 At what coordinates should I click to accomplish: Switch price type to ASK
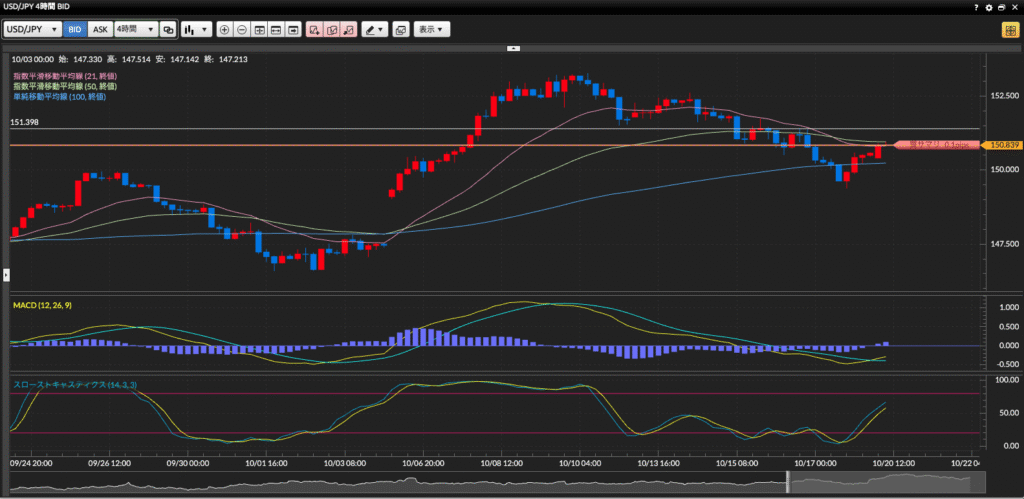click(99, 30)
